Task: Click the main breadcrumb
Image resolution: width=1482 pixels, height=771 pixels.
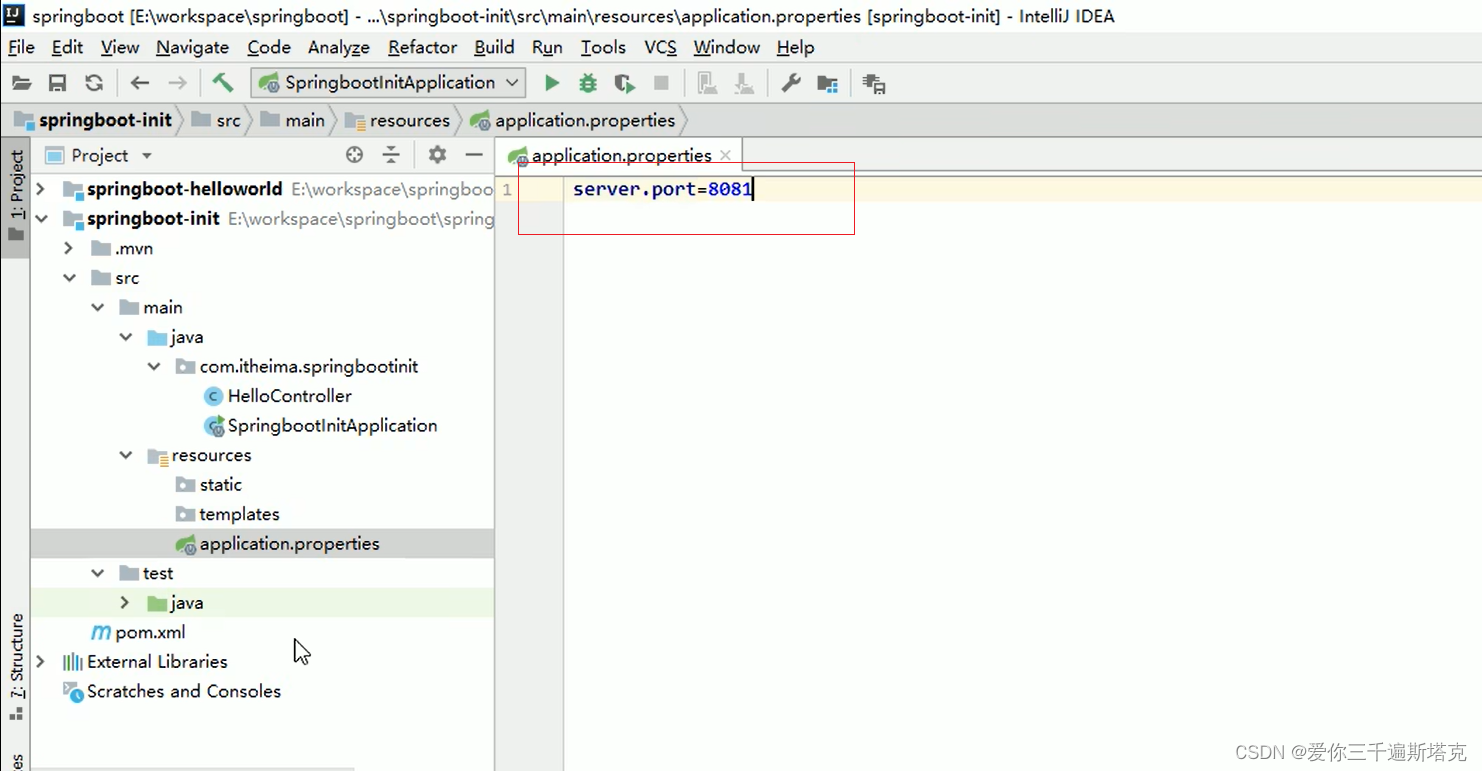Action: click(293, 120)
